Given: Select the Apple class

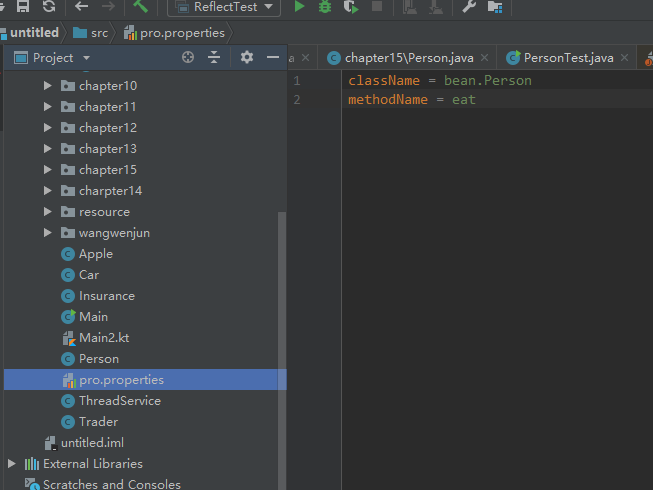Looking at the screenshot, I should click(x=96, y=254).
